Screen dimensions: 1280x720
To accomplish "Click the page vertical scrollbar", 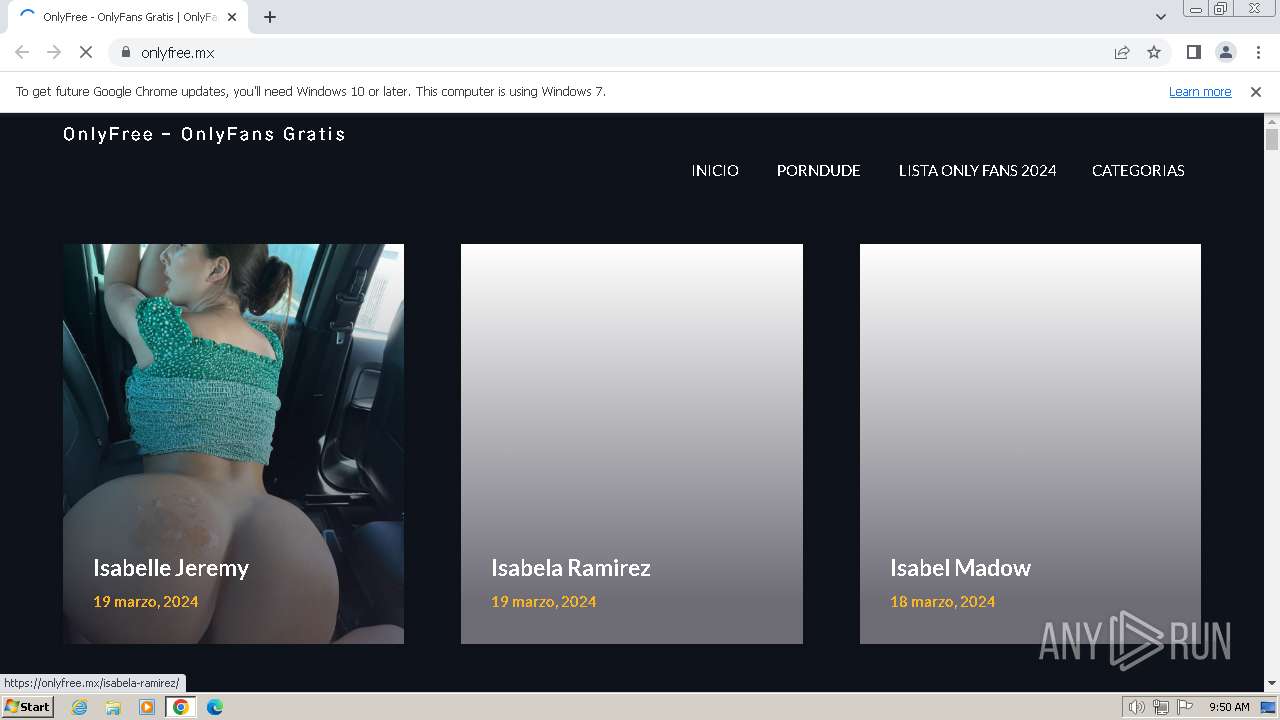I will point(1272,139).
